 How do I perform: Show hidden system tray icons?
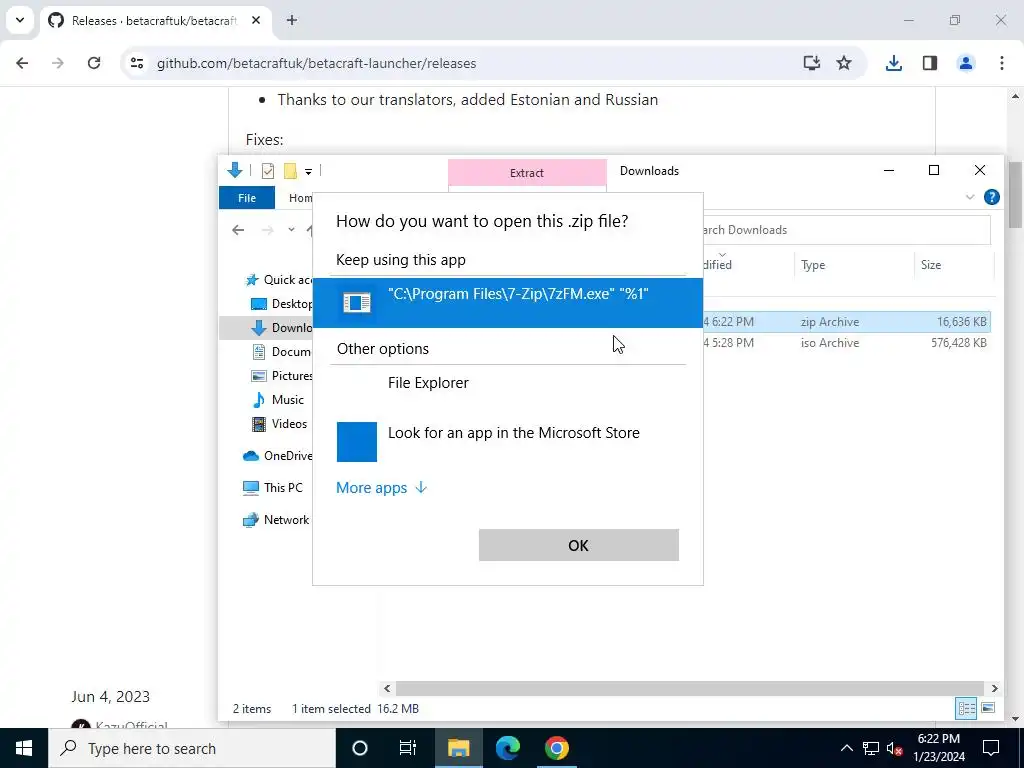pyautogui.click(x=846, y=748)
